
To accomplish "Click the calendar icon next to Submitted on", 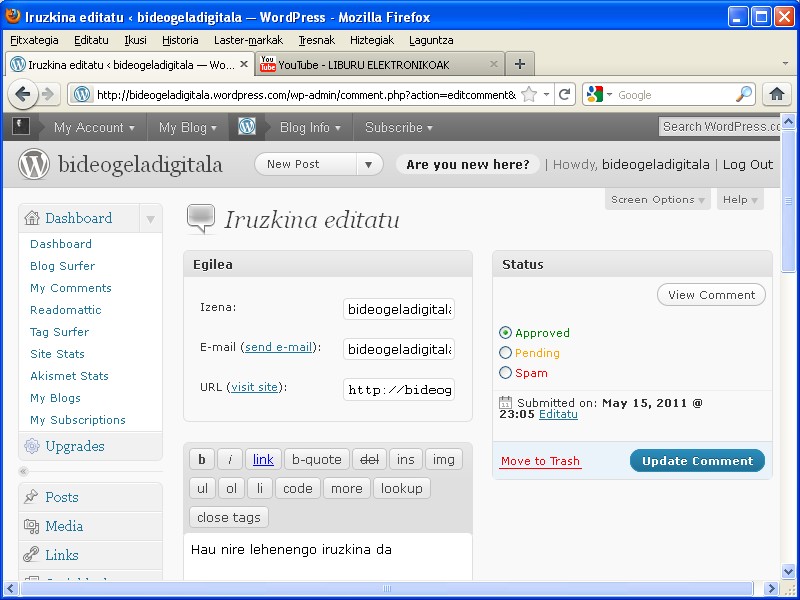I will point(505,403).
